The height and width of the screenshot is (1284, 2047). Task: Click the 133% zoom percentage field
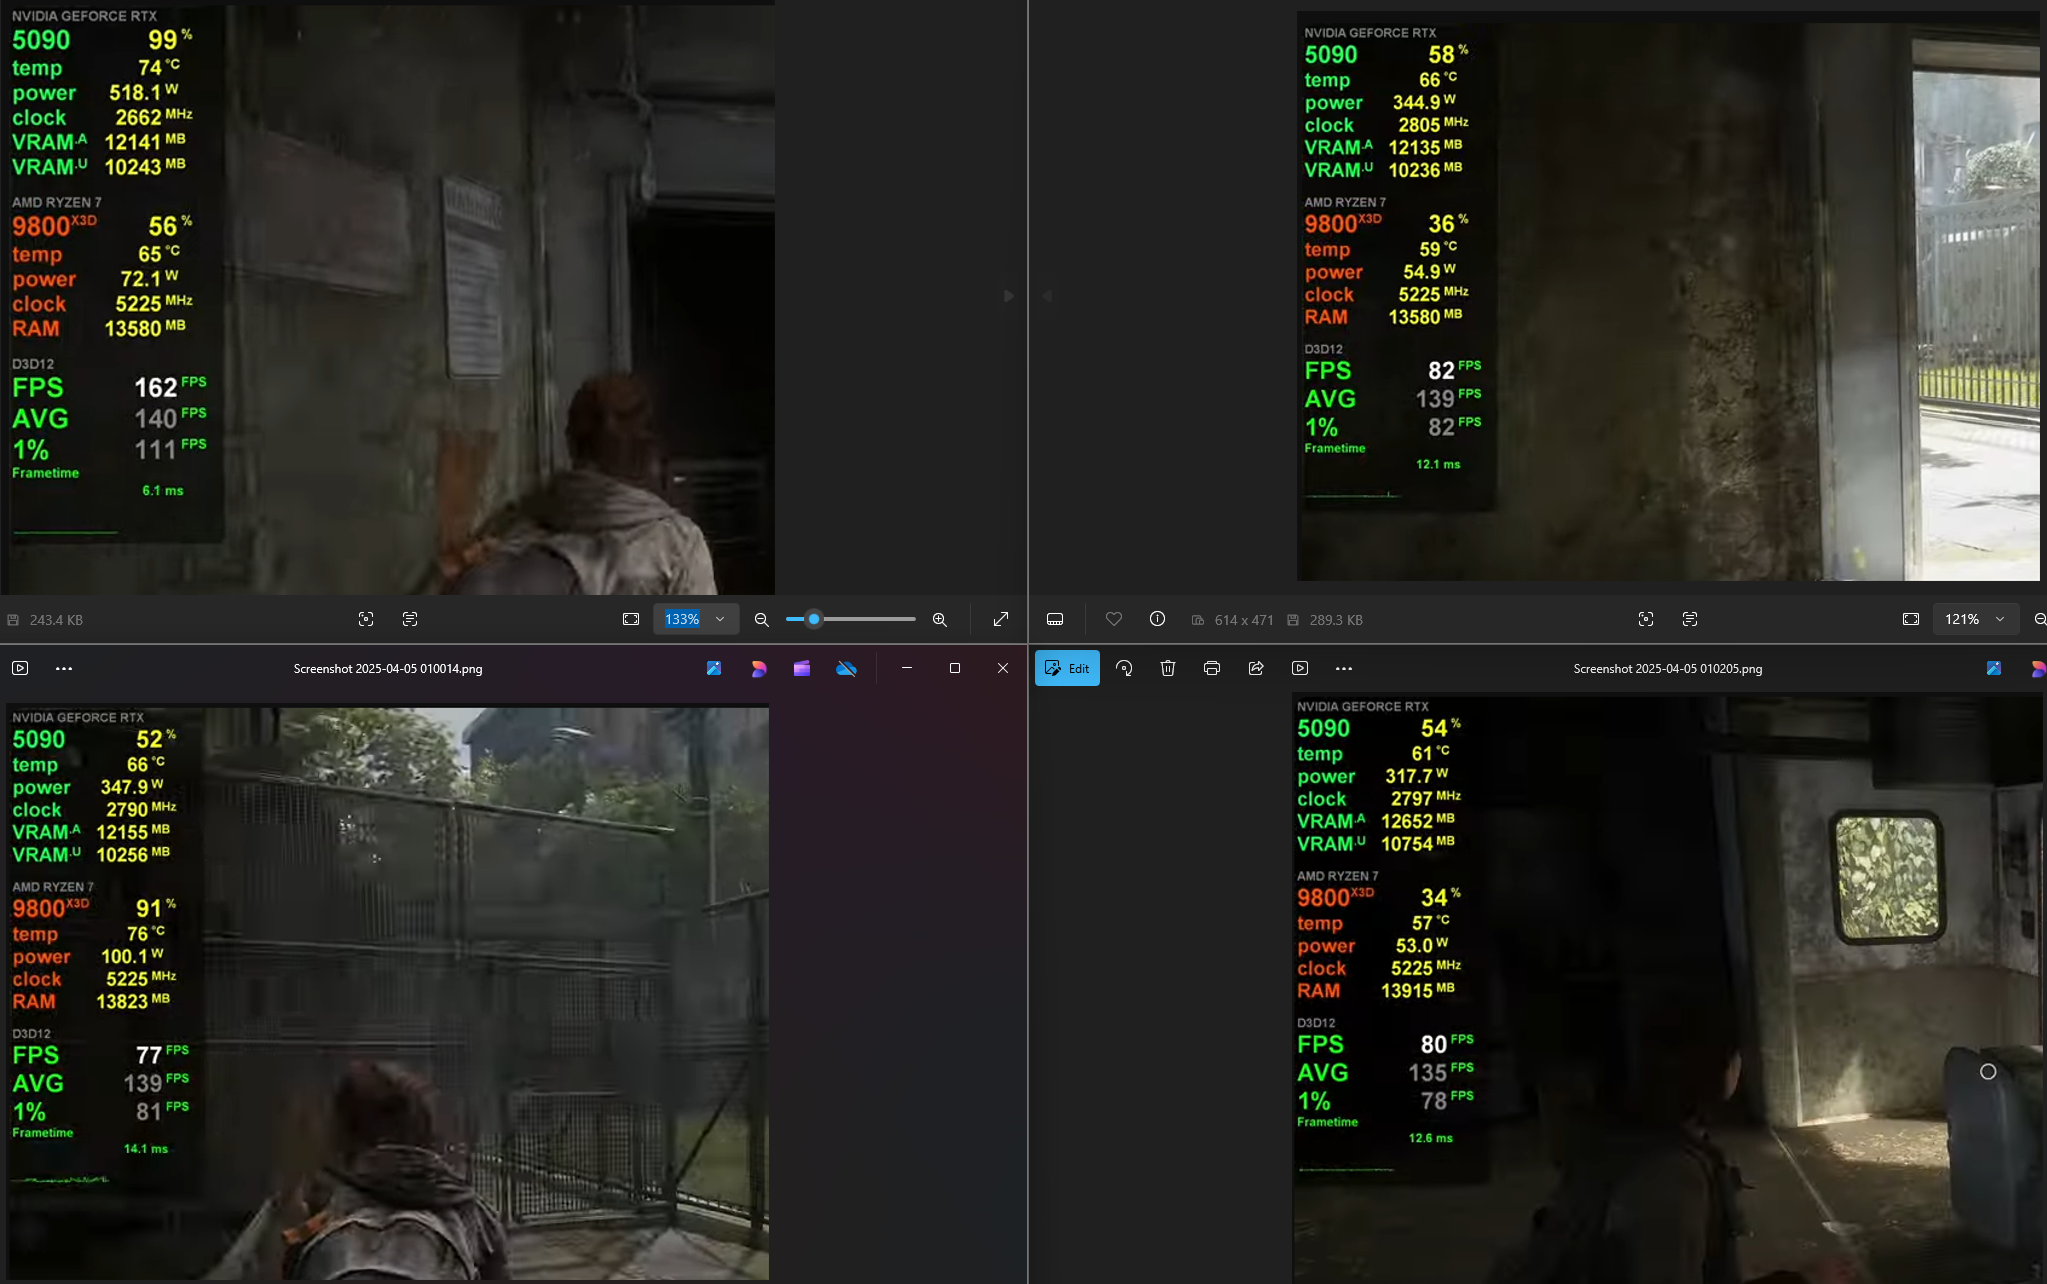(x=682, y=619)
